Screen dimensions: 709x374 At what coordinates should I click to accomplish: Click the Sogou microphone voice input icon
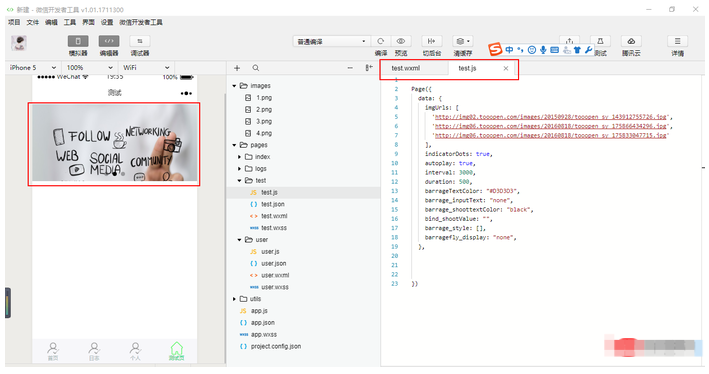pos(543,50)
